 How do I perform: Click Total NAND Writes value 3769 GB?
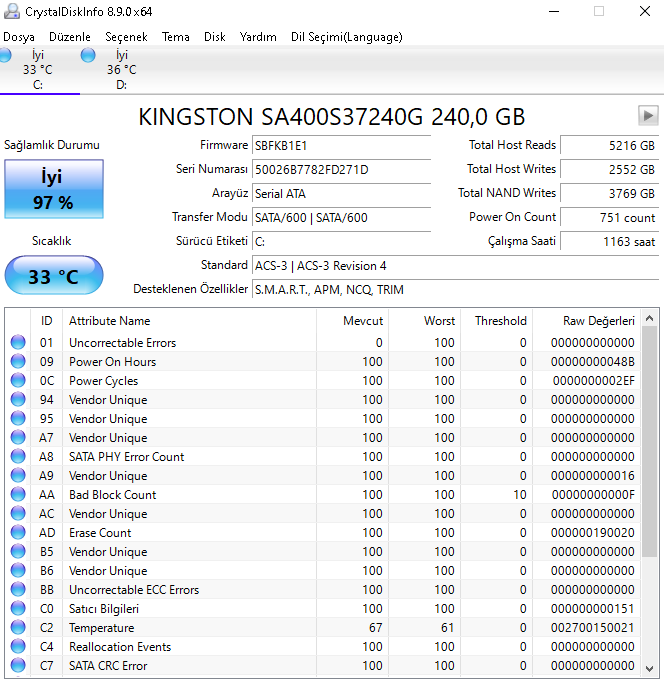click(610, 193)
